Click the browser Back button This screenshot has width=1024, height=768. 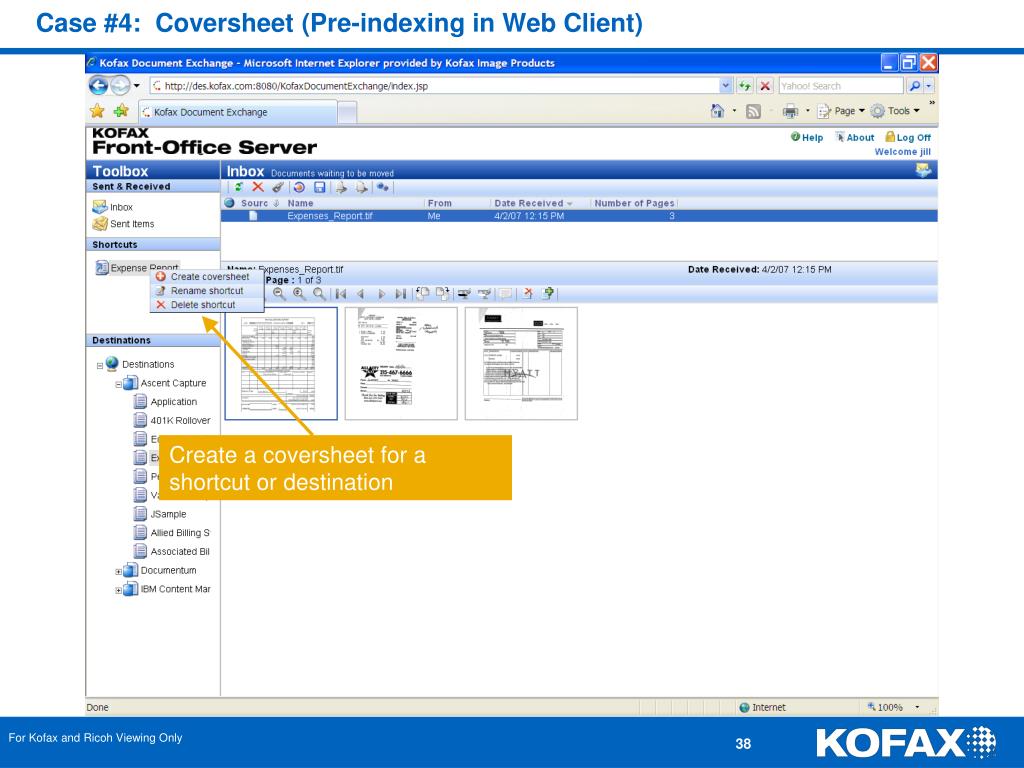tap(99, 86)
